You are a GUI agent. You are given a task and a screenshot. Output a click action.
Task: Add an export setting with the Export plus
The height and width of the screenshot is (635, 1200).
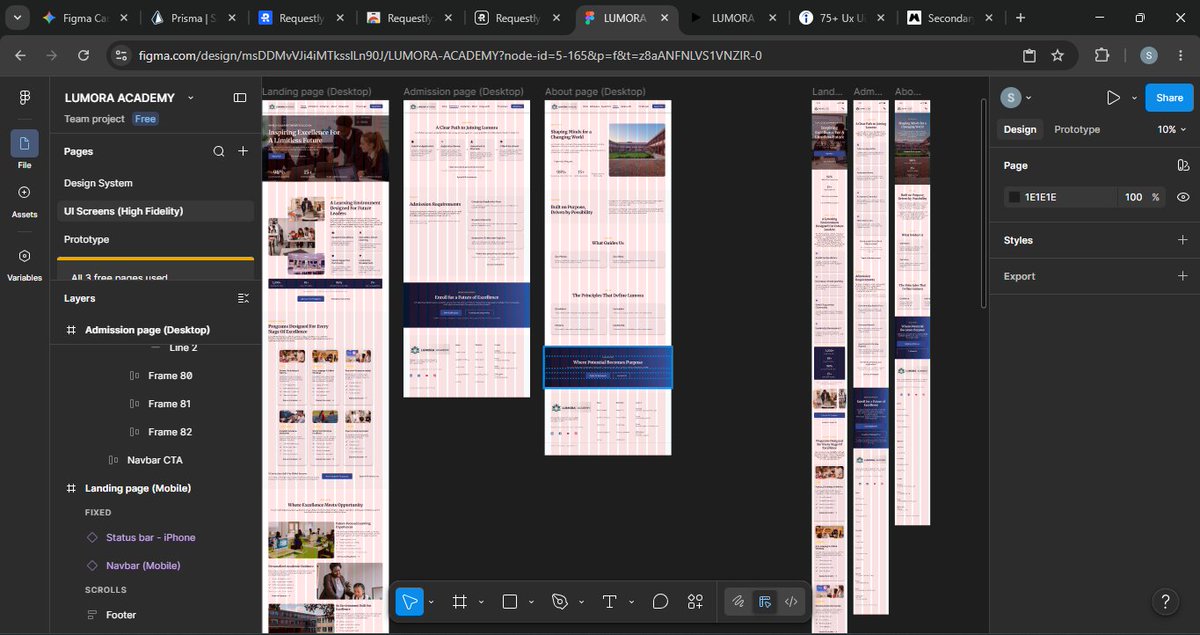[1183, 276]
